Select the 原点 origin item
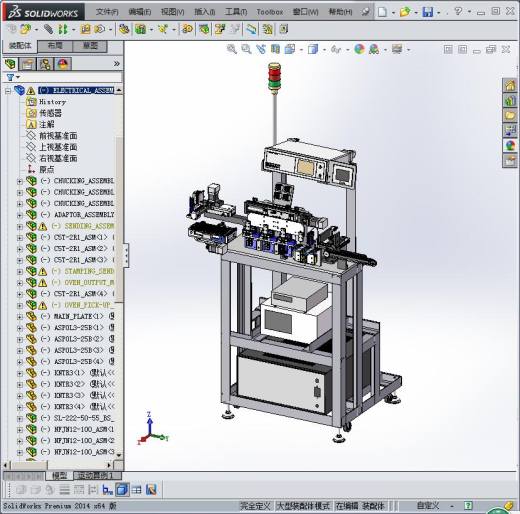Screen dimensions: 520x514 46,170
